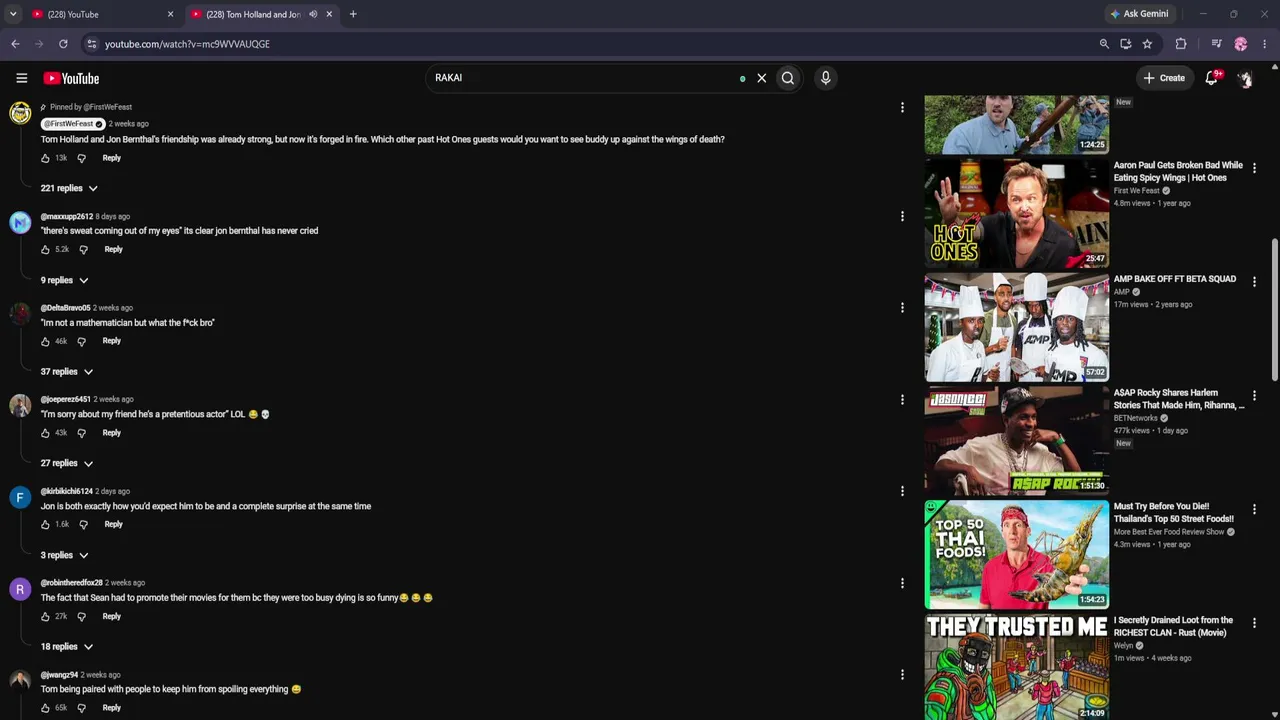Bookmark this page with star icon
The width and height of the screenshot is (1280, 720).
1147,44
